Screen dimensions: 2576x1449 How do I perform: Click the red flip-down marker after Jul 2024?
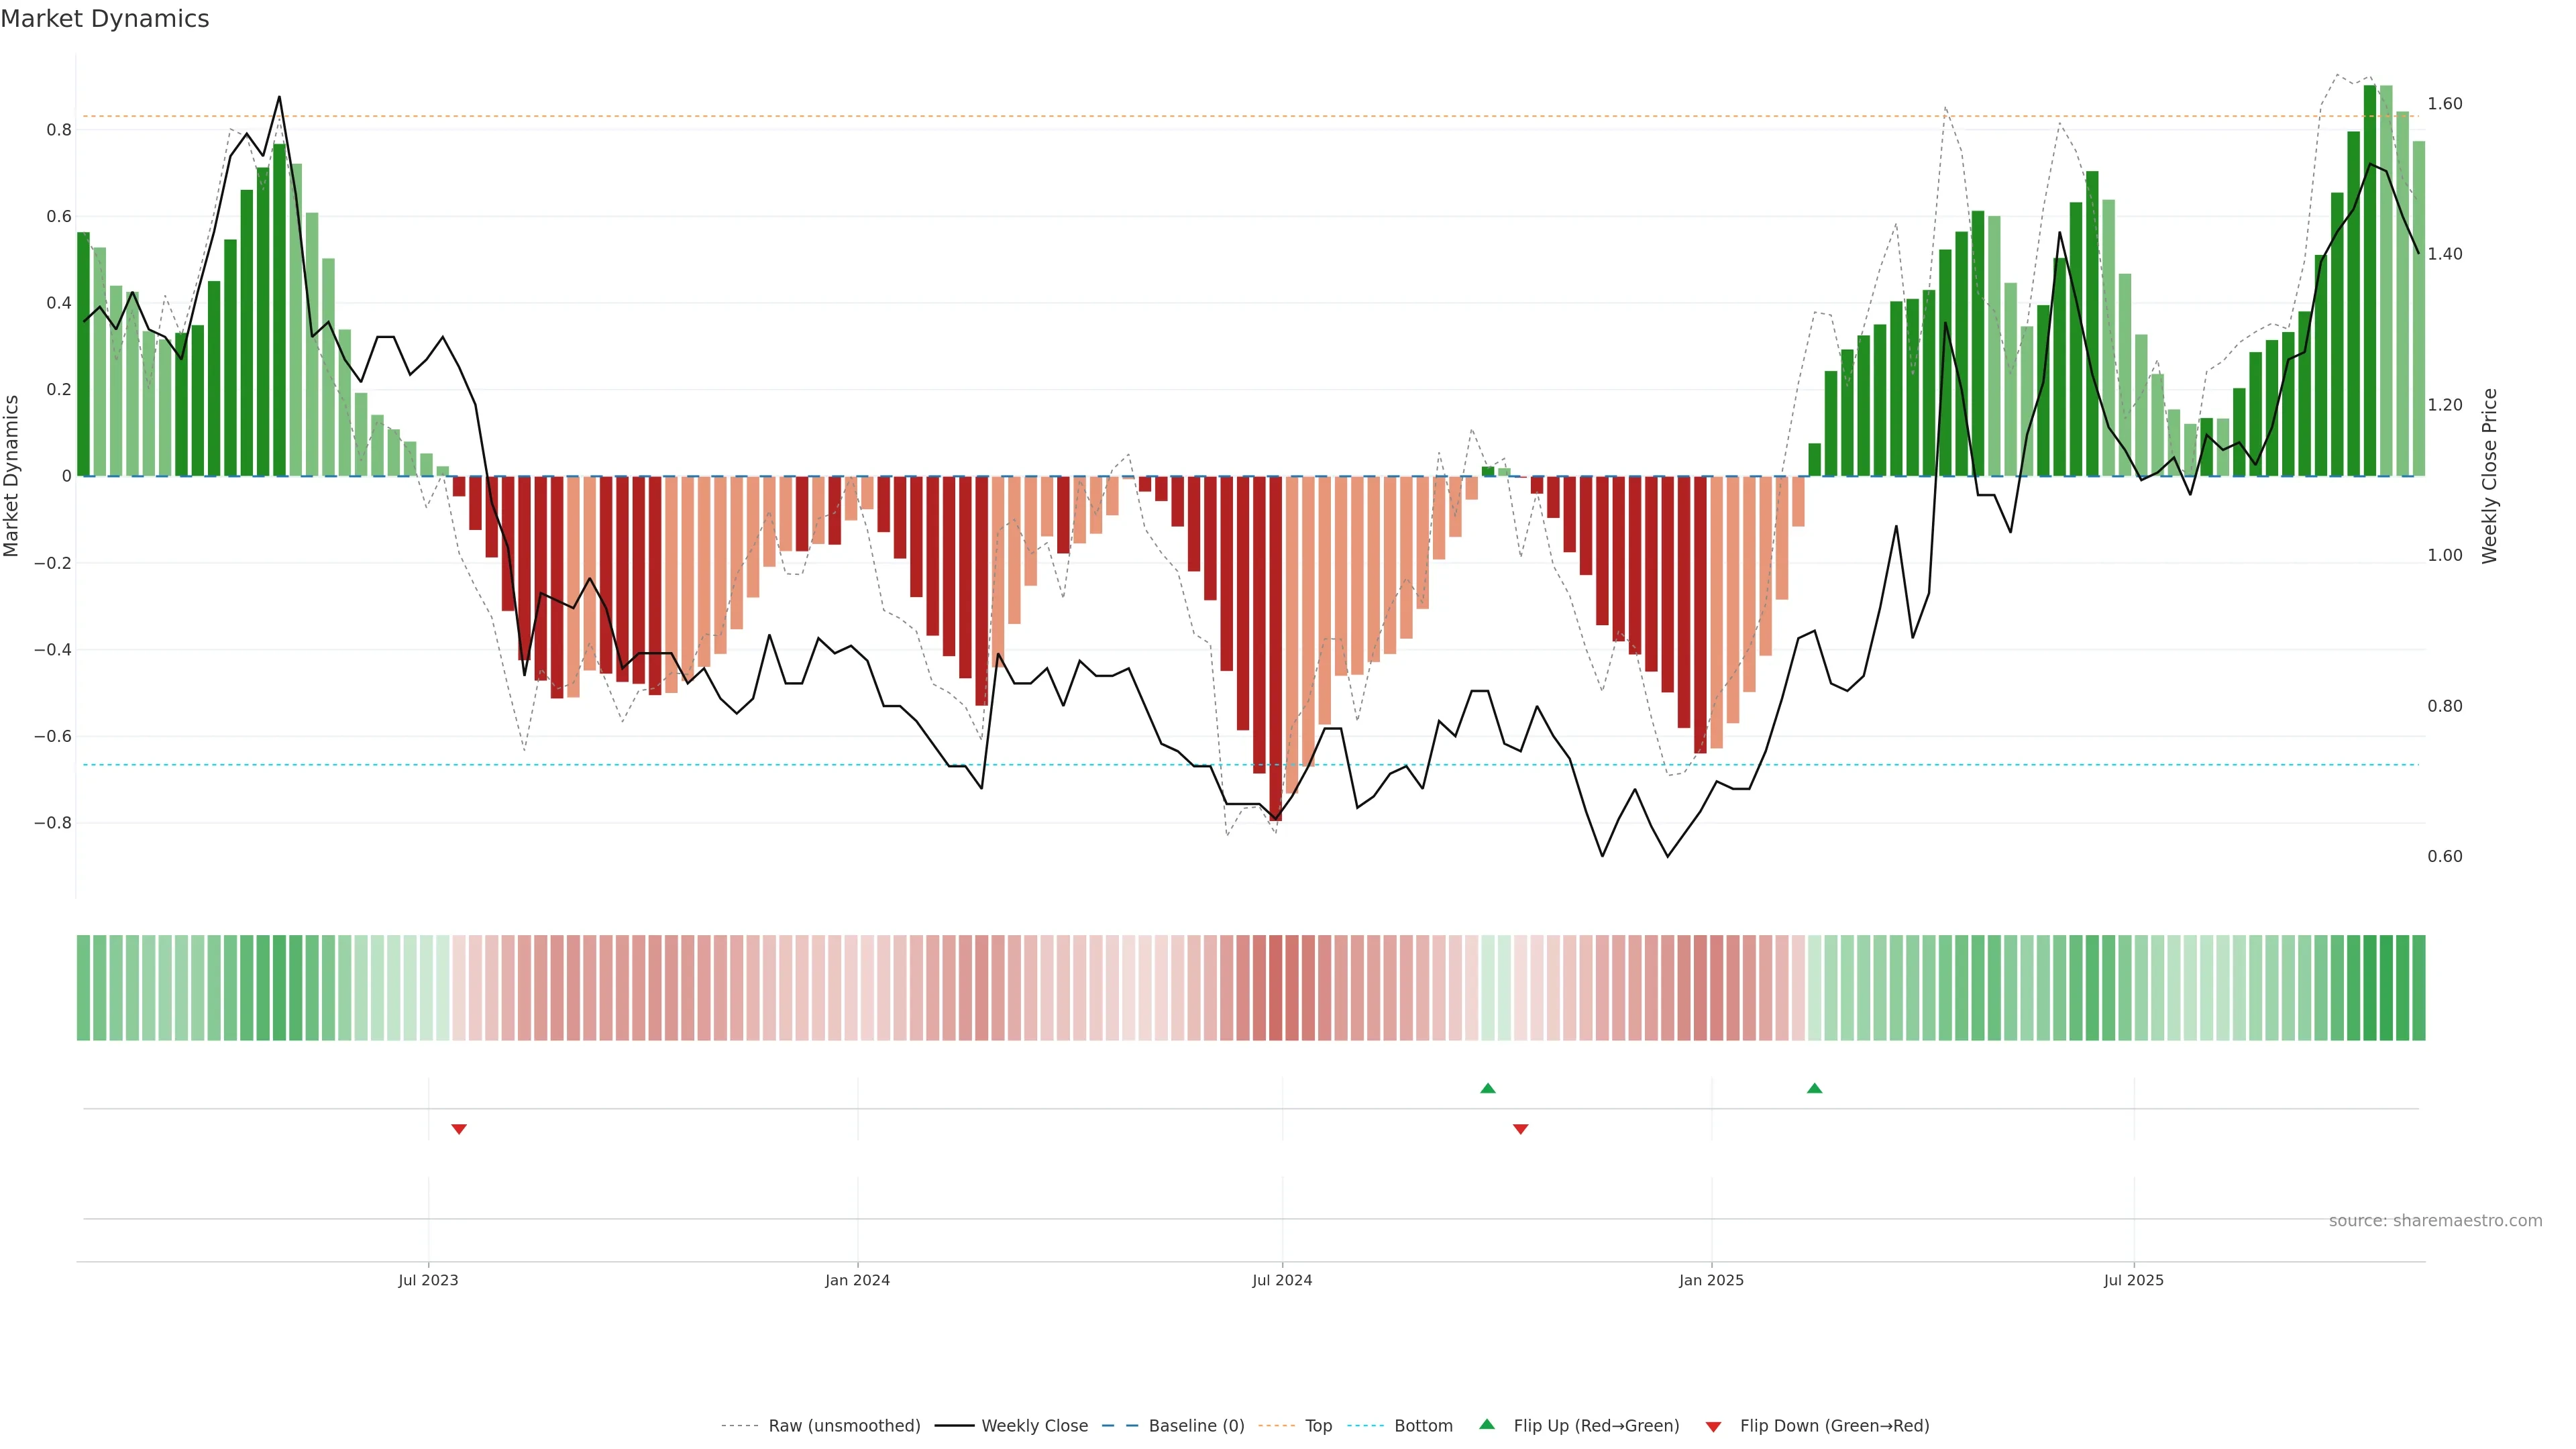[1520, 1129]
